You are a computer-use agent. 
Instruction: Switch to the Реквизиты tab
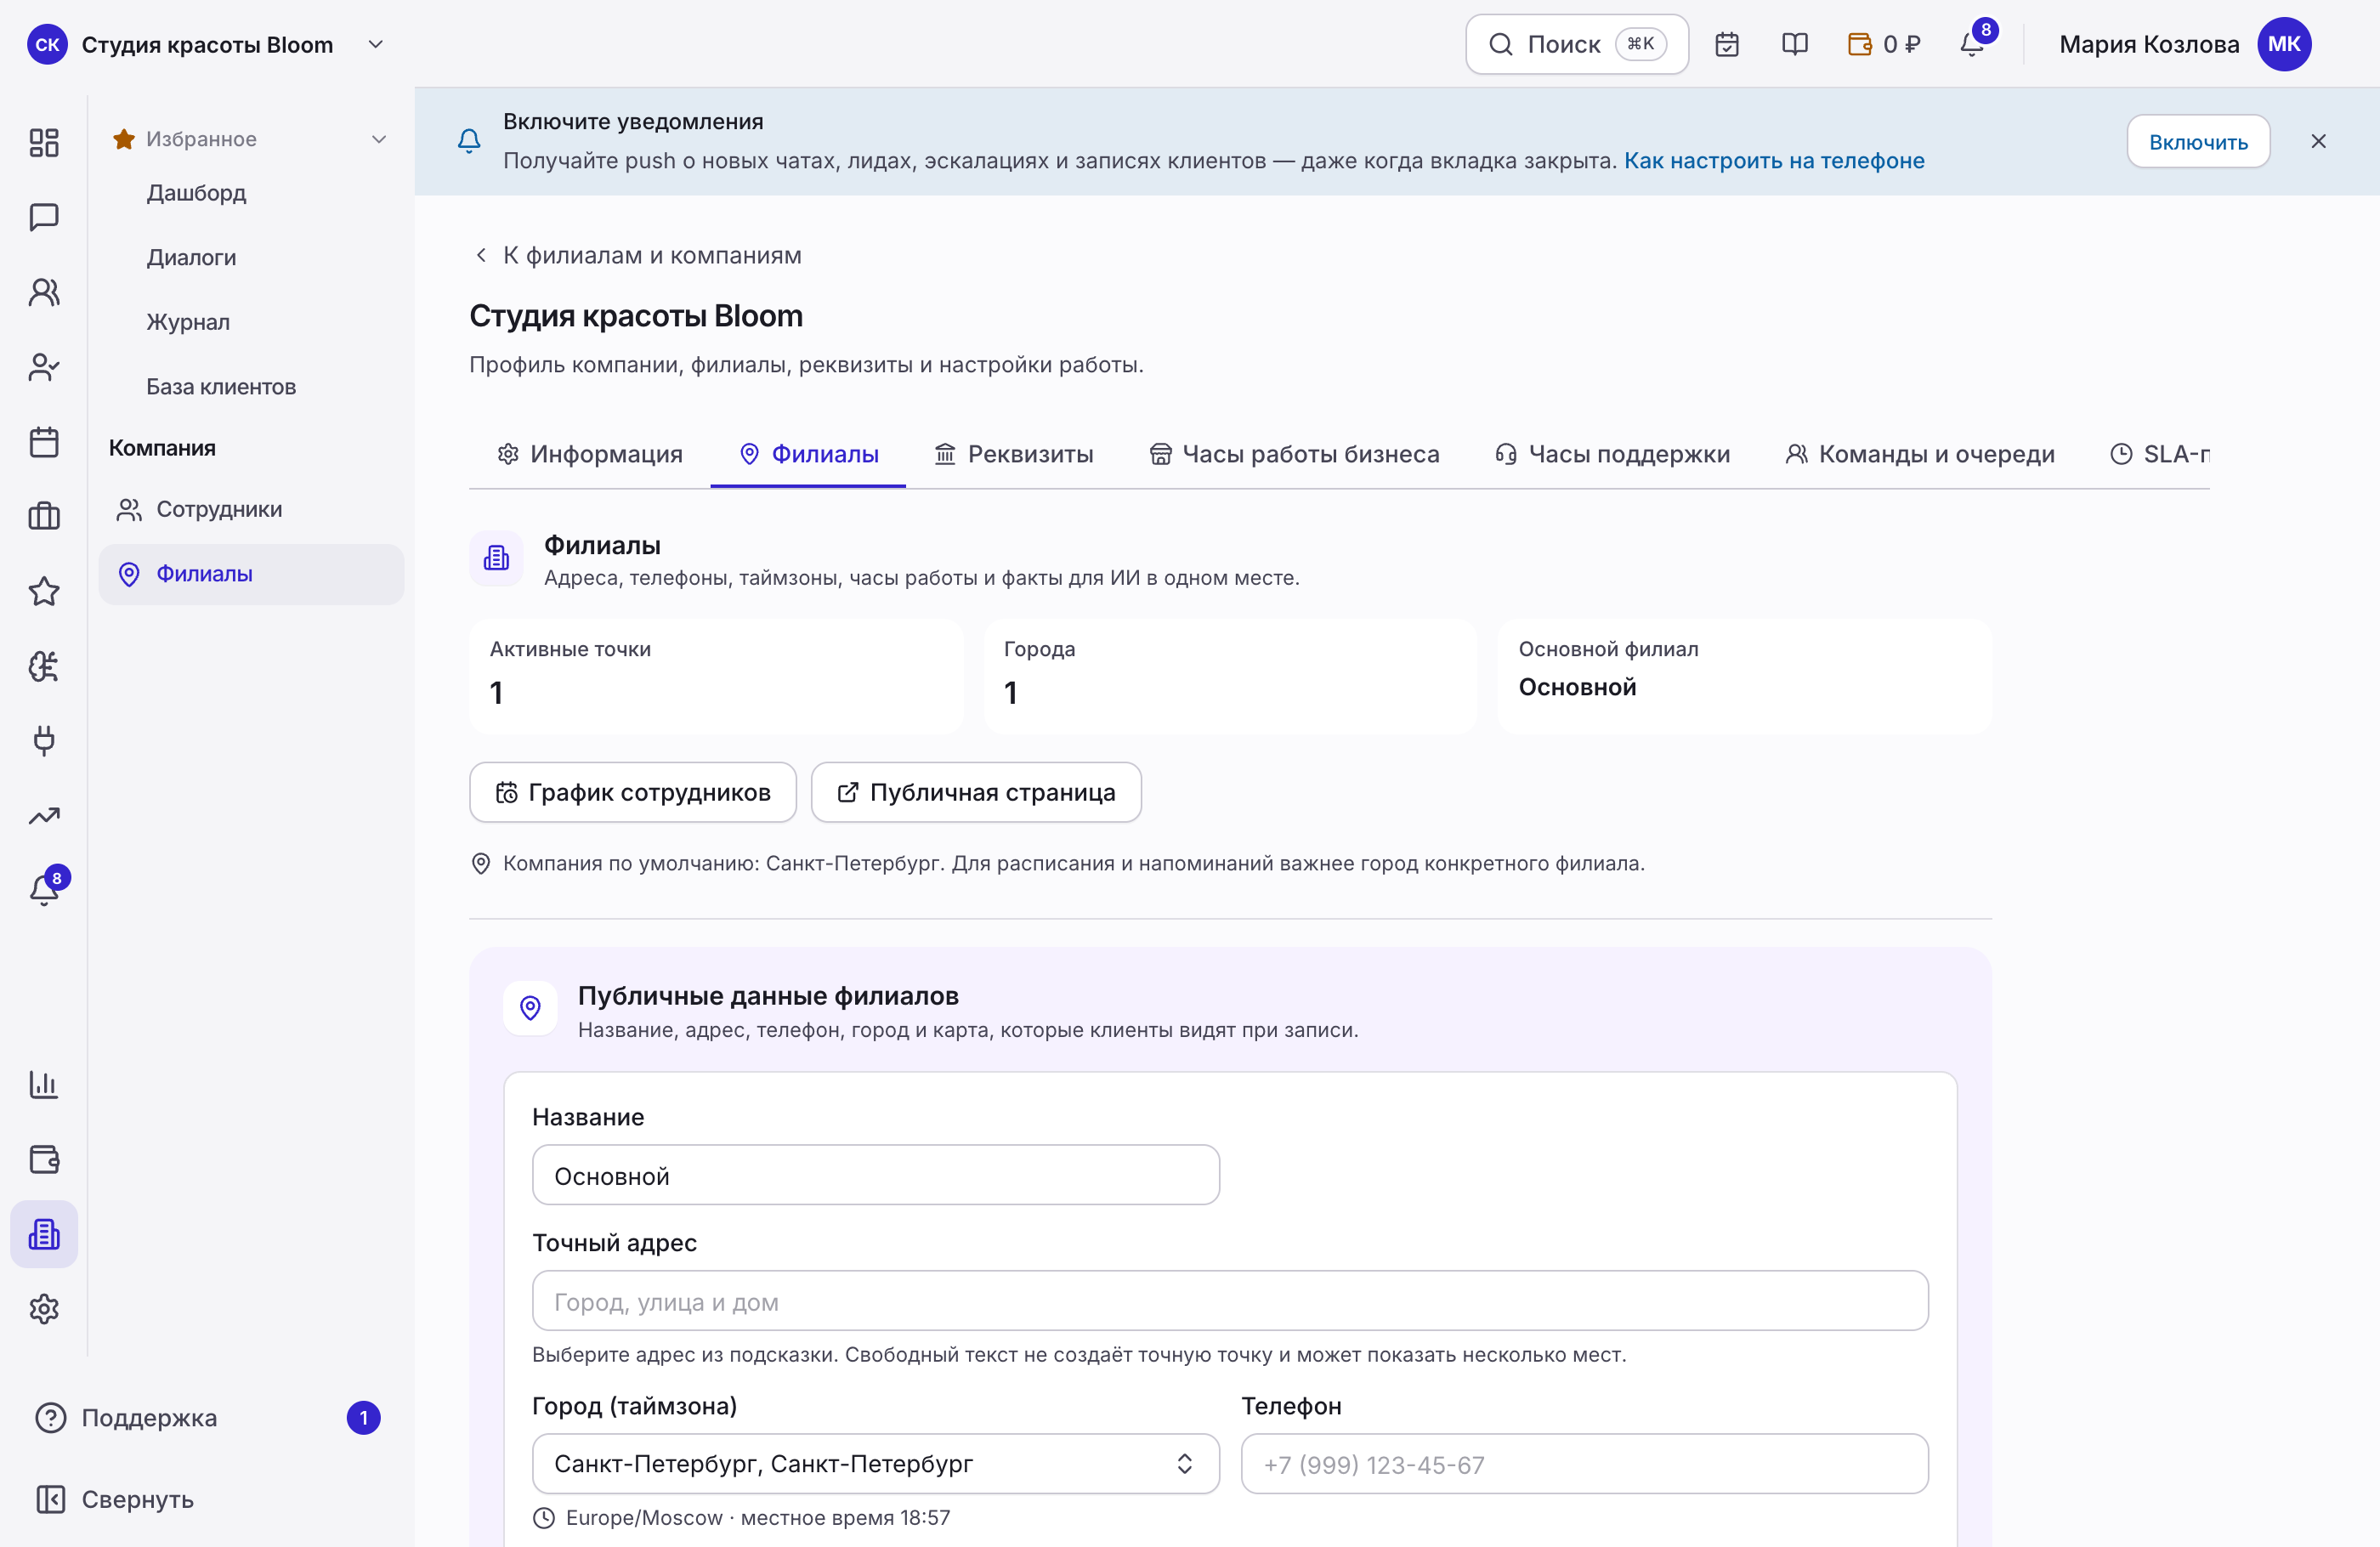pyautogui.click(x=1014, y=454)
